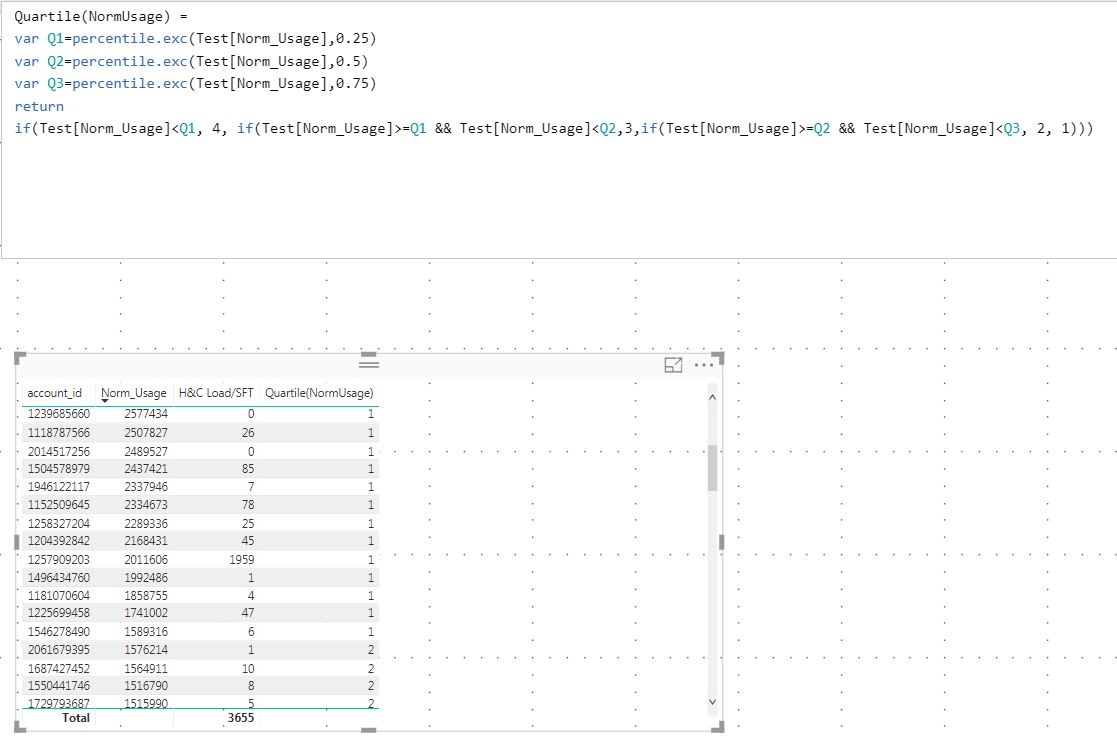Select account_id cell 1204392842
The height and width of the screenshot is (740, 1117).
(58, 541)
